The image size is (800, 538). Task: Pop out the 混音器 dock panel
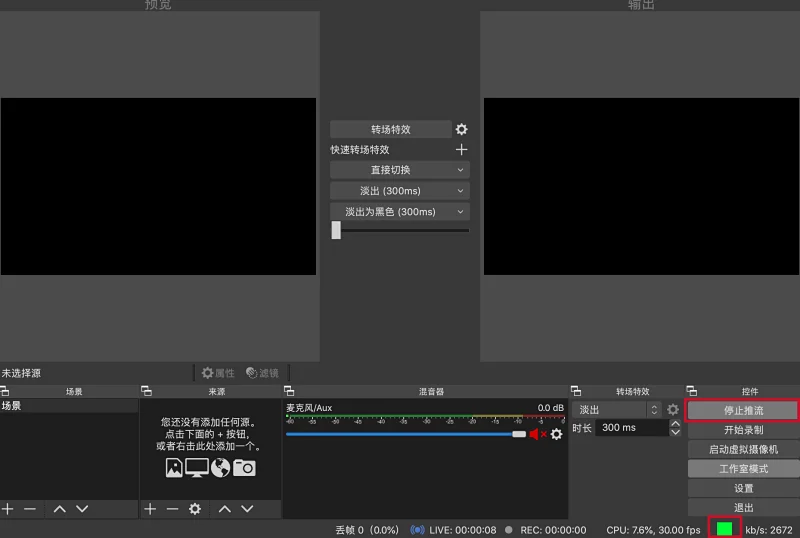289,391
